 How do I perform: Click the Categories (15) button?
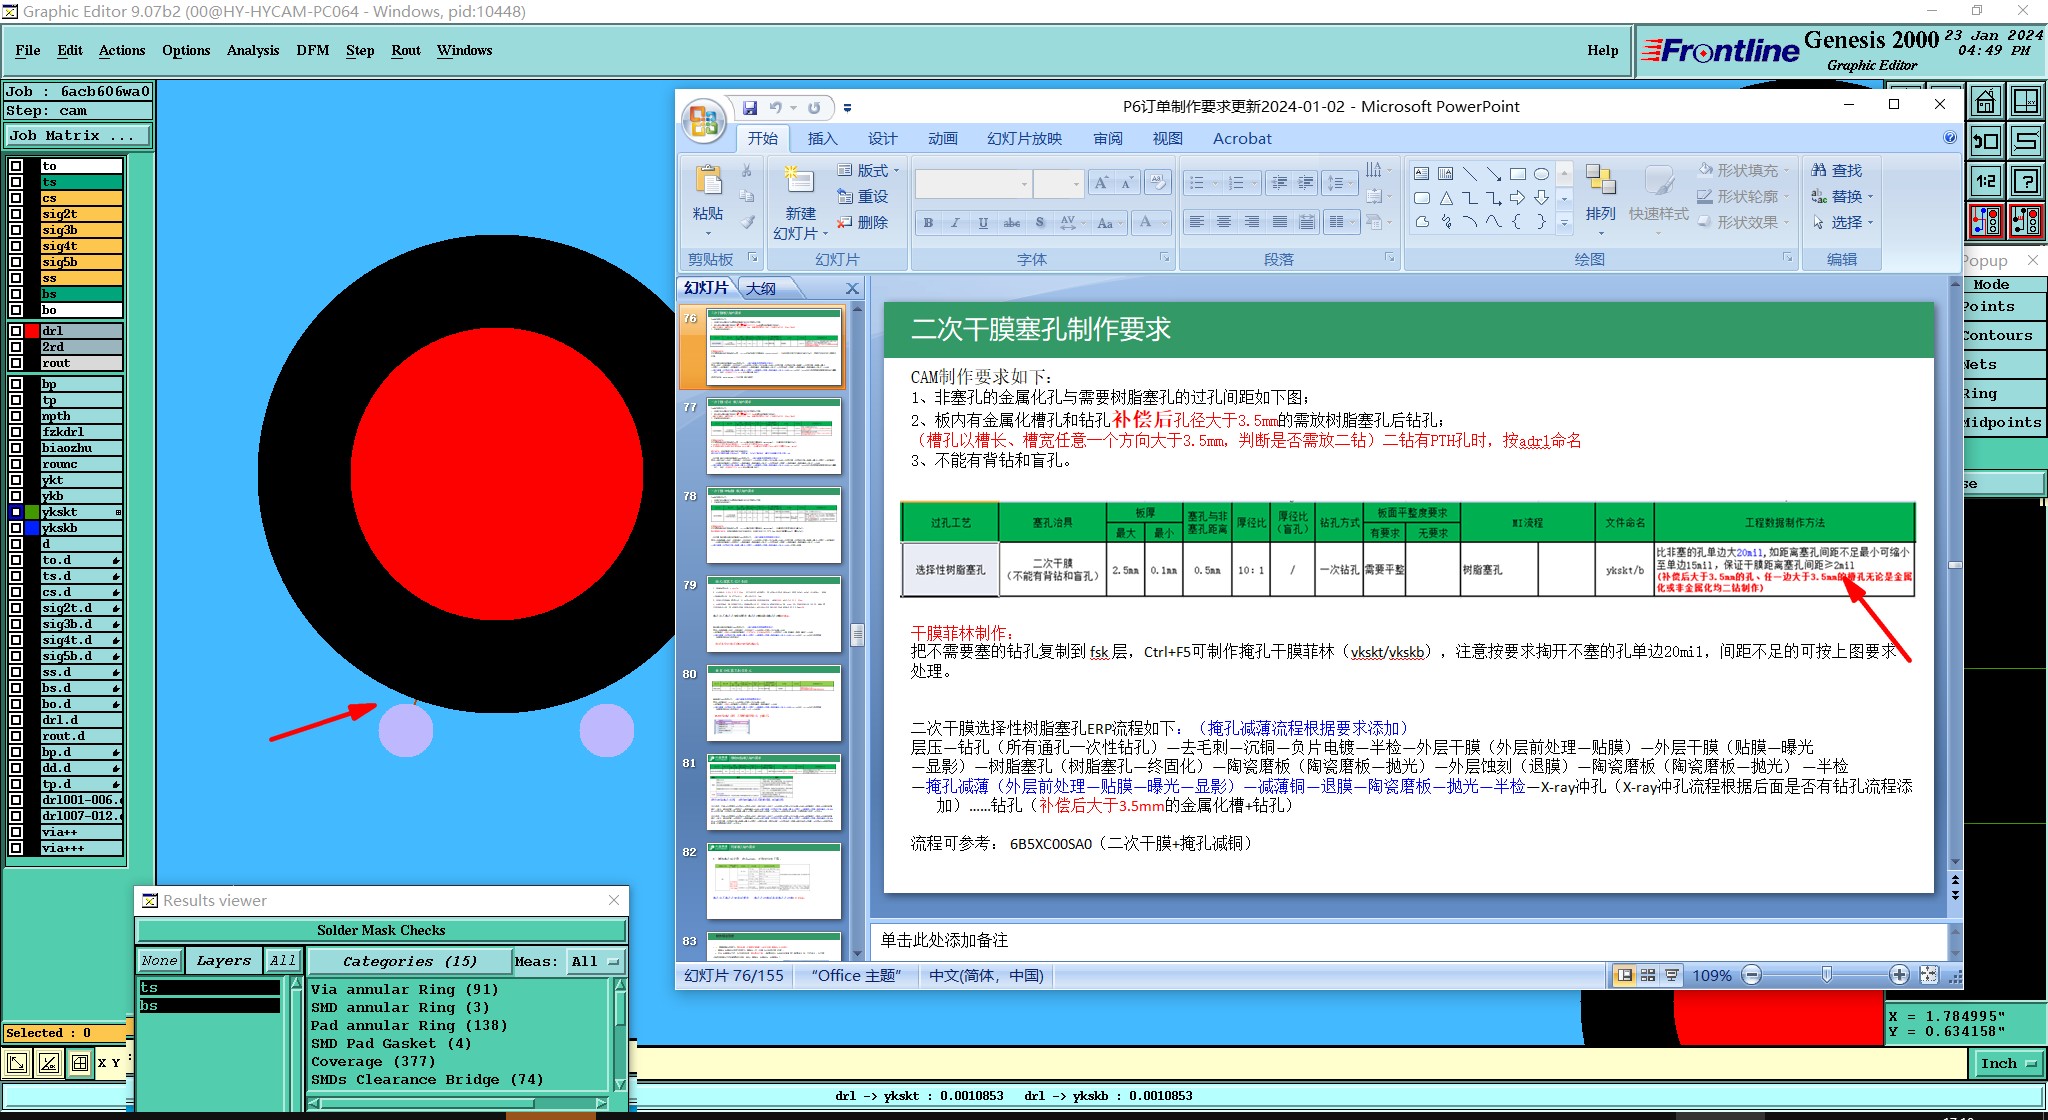pos(409,961)
